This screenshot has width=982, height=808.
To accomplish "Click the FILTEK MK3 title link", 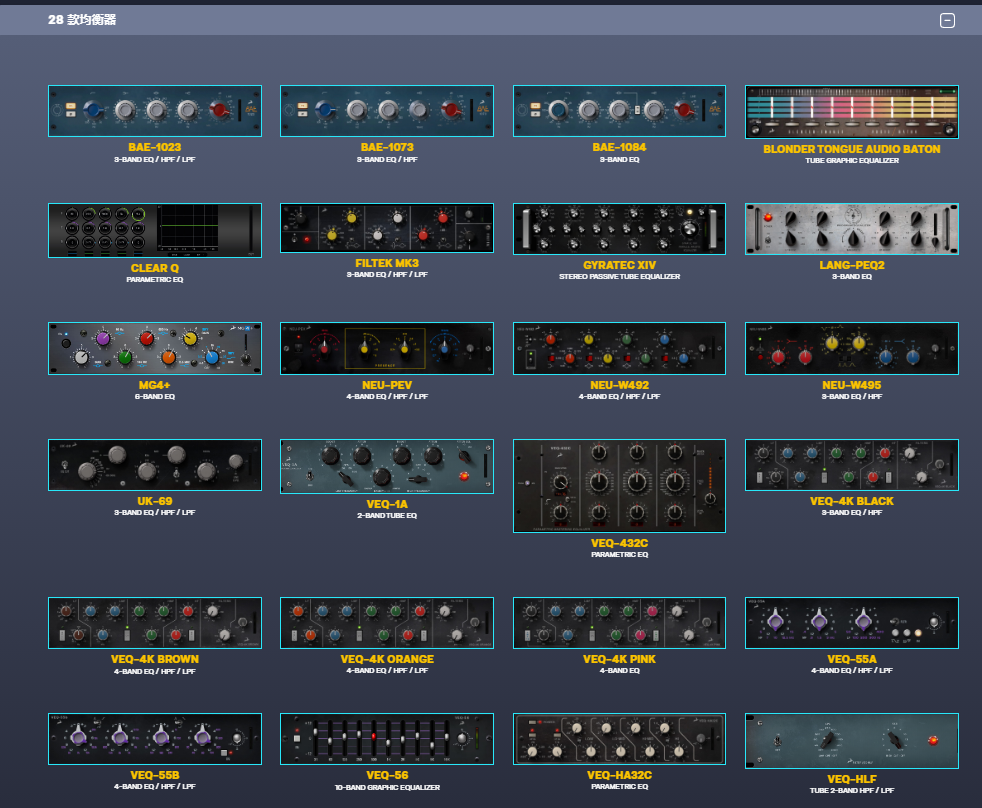I will point(386,265).
